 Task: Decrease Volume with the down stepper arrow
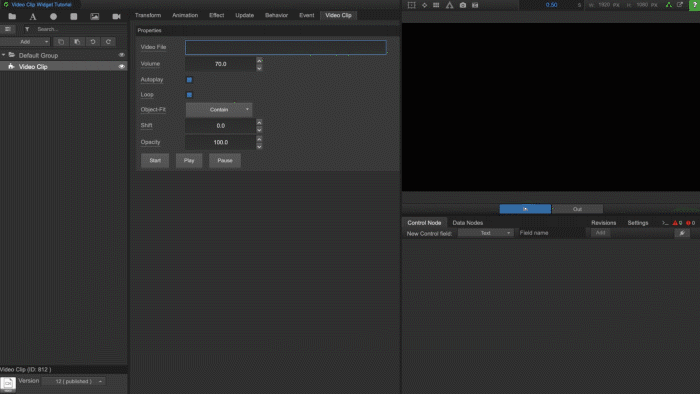click(x=259, y=68)
